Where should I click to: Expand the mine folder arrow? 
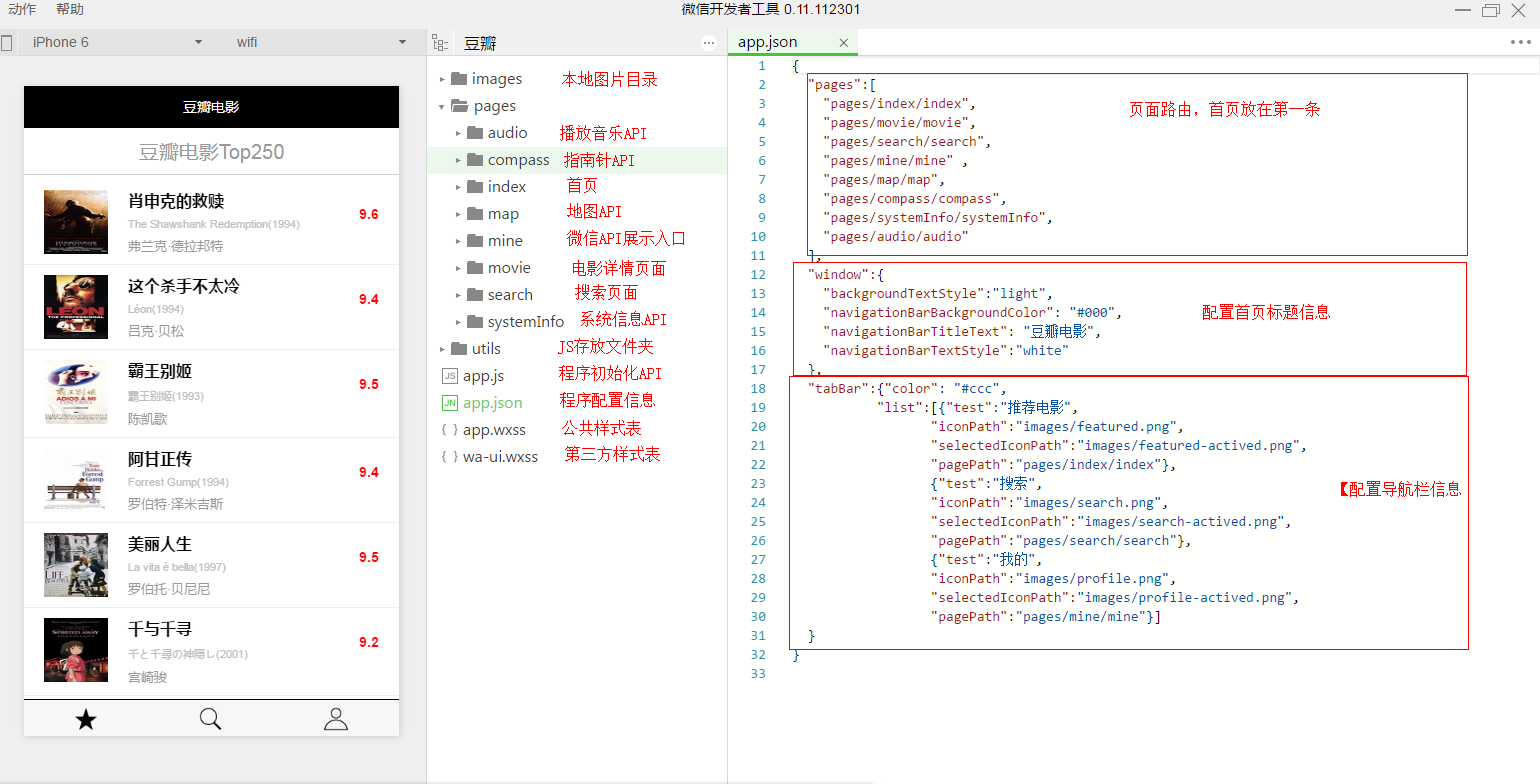[458, 241]
